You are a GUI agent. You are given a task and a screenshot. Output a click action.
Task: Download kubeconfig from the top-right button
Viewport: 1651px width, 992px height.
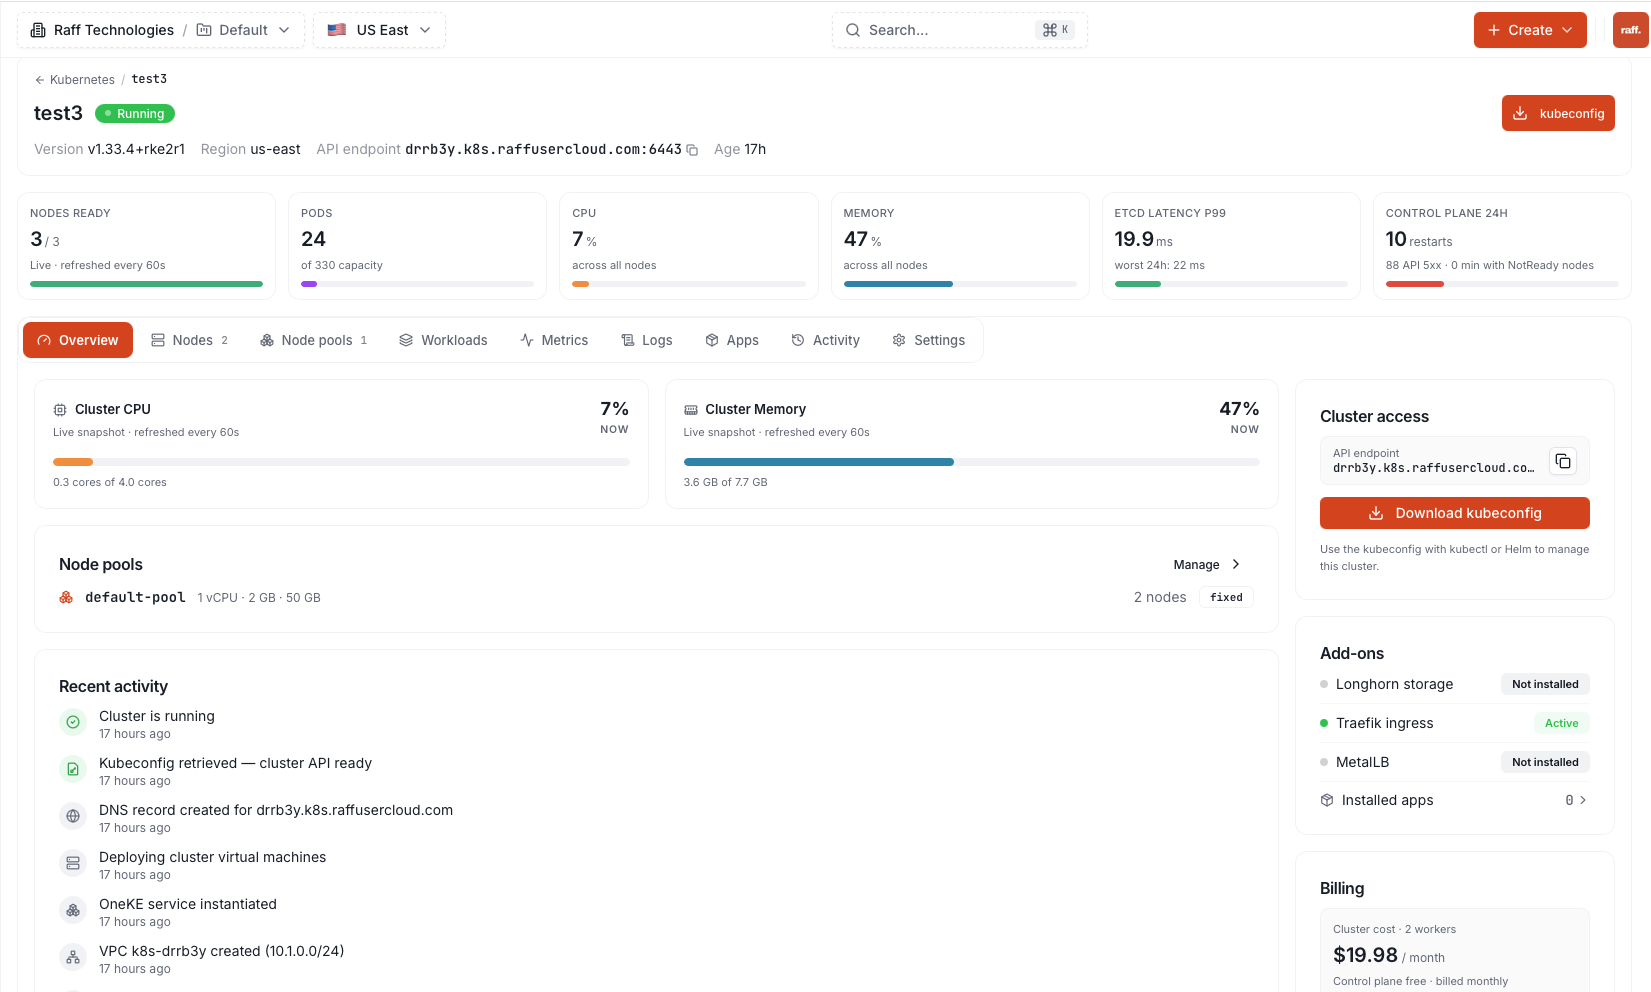pyautogui.click(x=1558, y=113)
